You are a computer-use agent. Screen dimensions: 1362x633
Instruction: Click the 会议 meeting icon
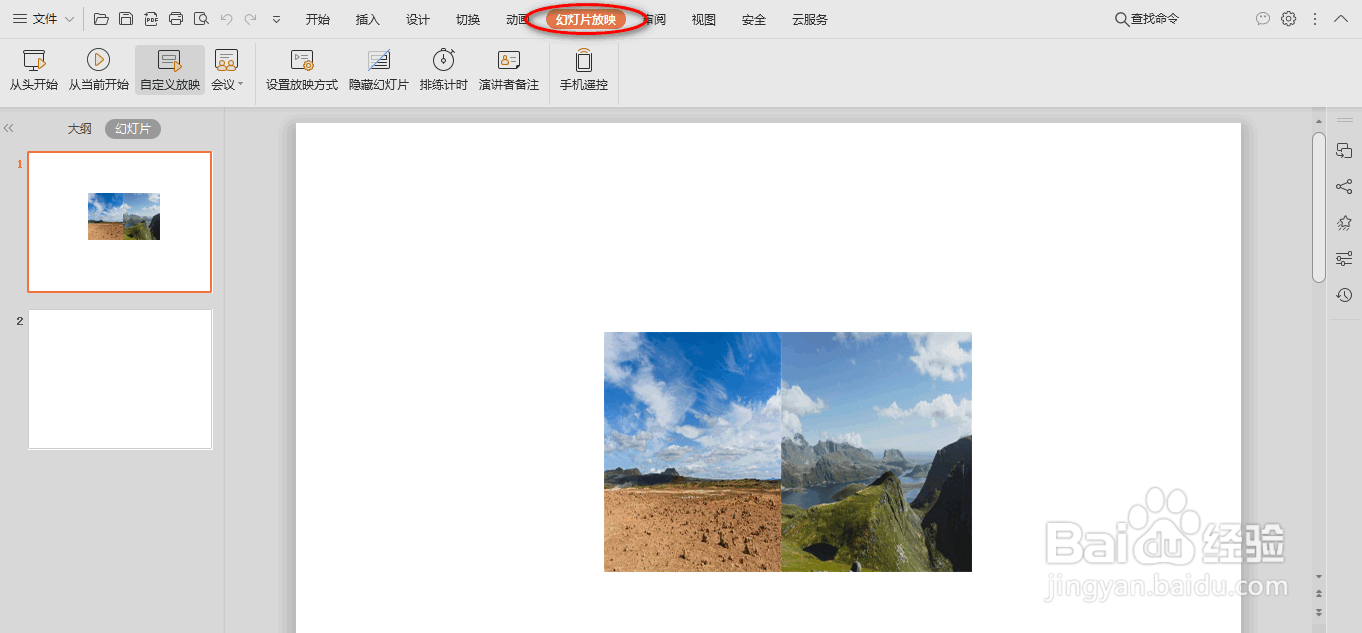pos(227,60)
